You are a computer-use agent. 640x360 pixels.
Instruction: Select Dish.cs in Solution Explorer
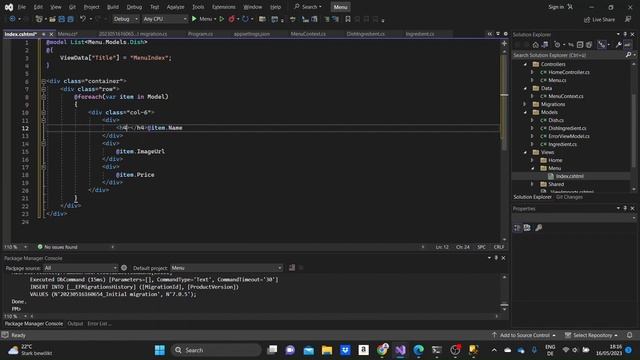[556, 120]
